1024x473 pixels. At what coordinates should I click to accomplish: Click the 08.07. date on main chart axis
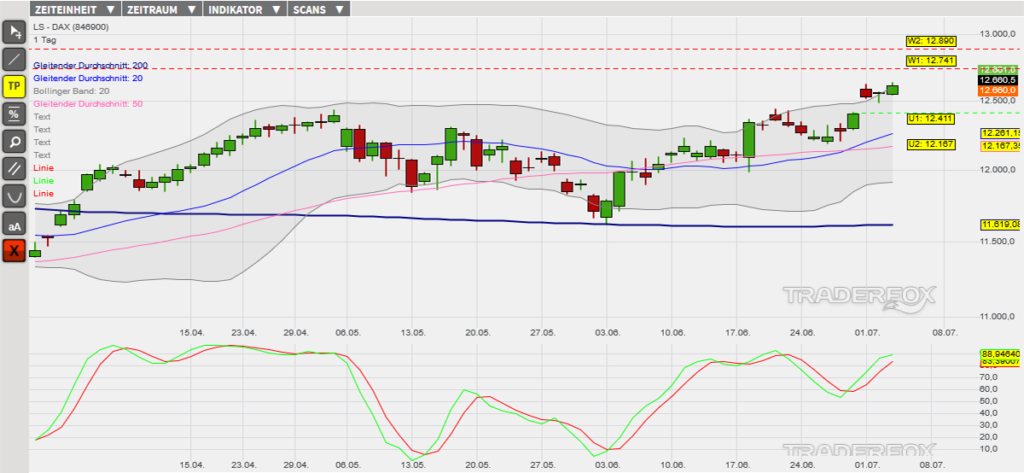[x=944, y=333]
